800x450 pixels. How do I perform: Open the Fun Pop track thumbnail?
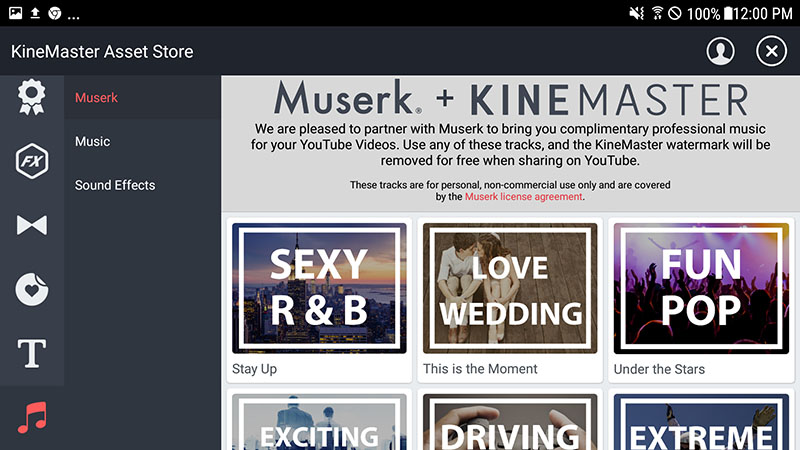click(701, 288)
